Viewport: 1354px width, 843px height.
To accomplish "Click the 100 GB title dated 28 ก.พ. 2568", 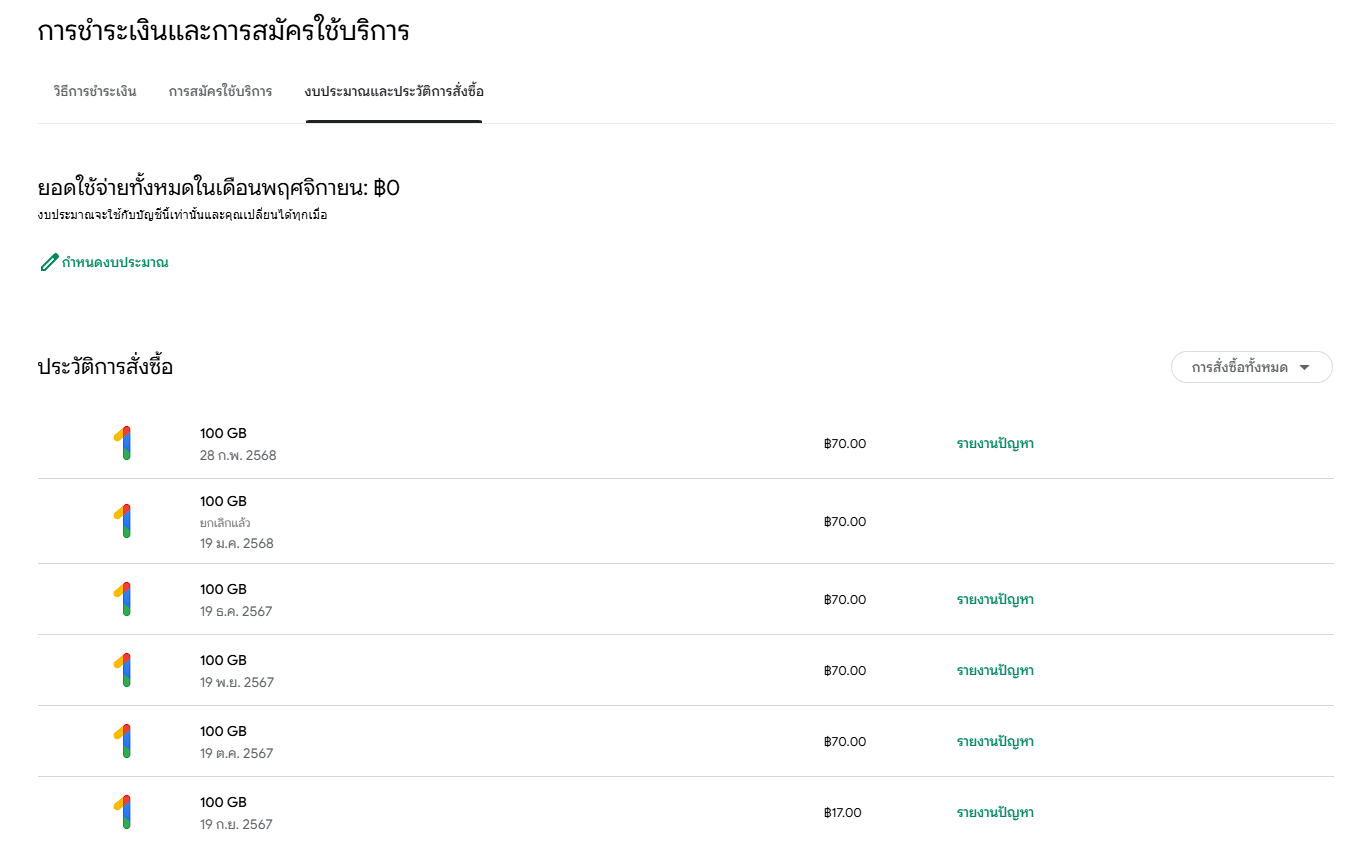I will (223, 434).
